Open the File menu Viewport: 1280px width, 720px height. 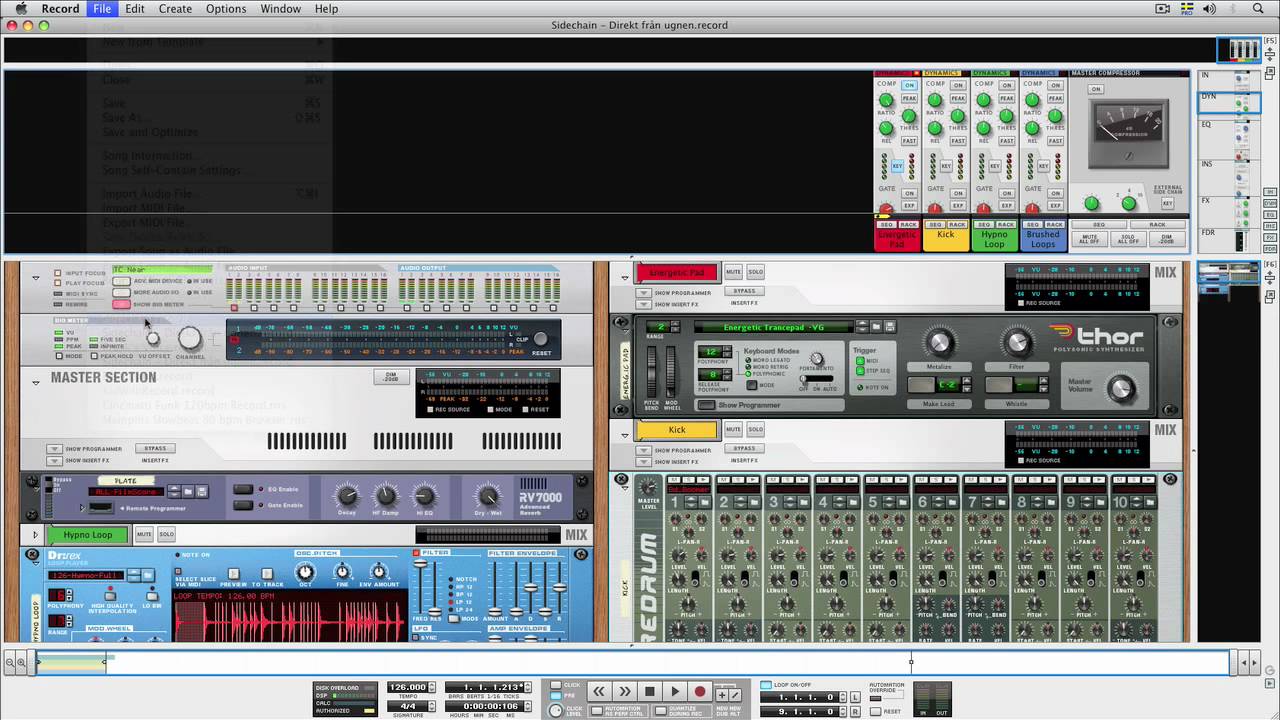[x=102, y=8]
